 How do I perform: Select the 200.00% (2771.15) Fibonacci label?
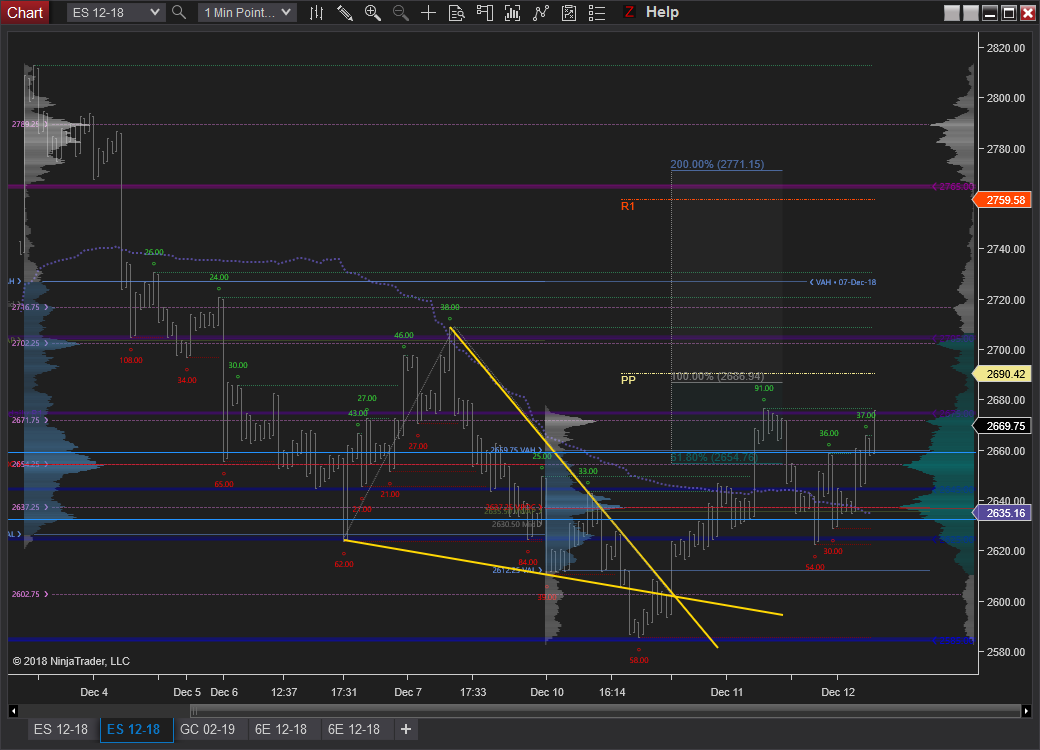coord(717,164)
